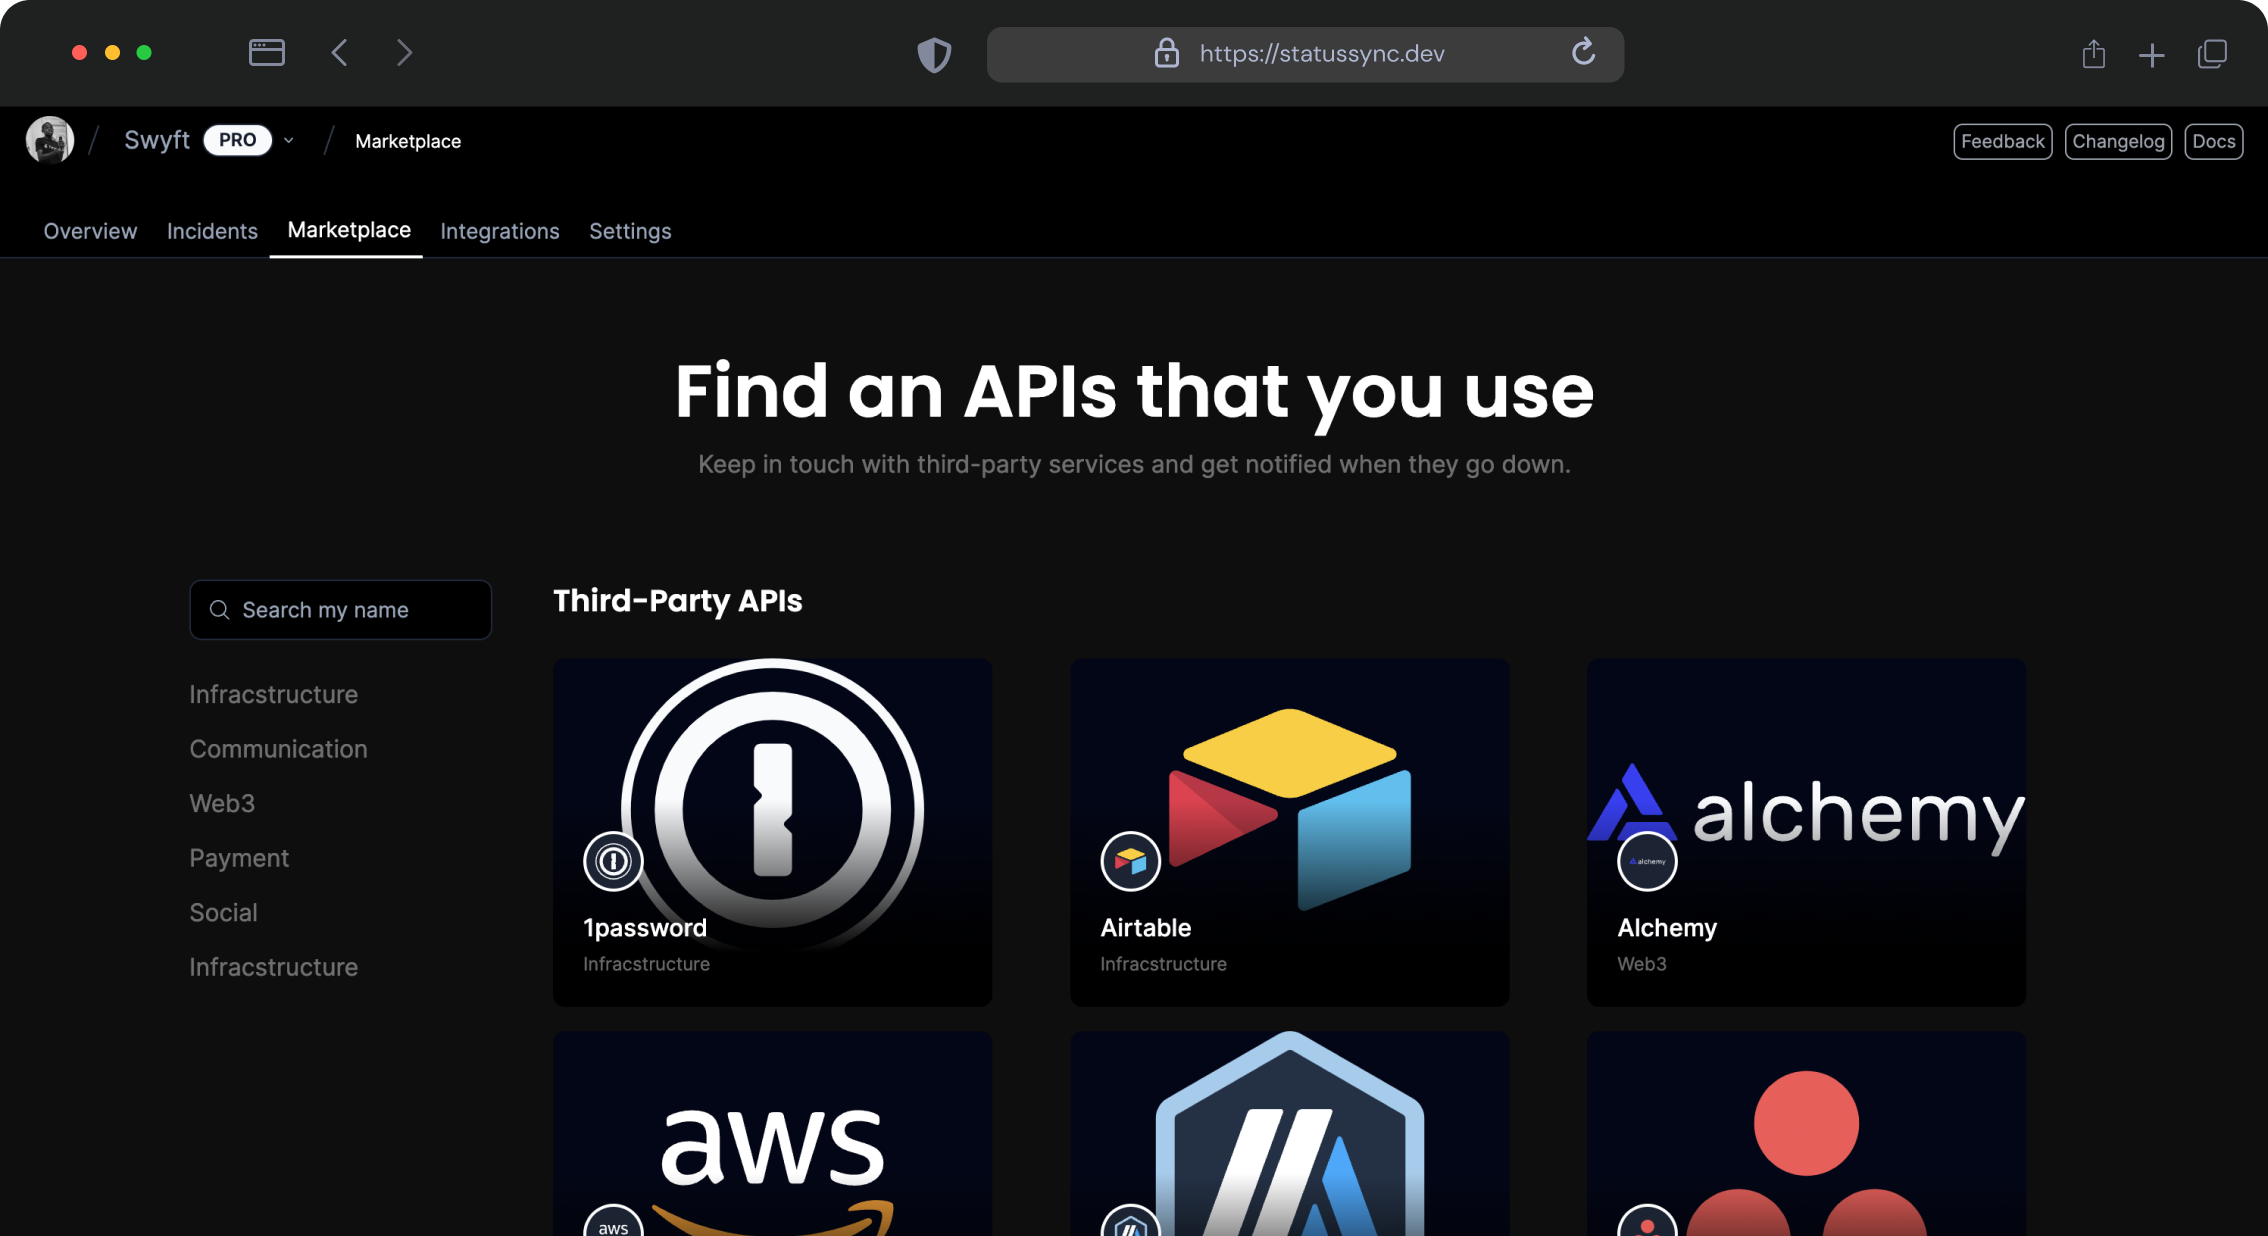Image resolution: width=2268 pixels, height=1236 pixels.
Task: Click the Search my name field
Action: [341, 610]
